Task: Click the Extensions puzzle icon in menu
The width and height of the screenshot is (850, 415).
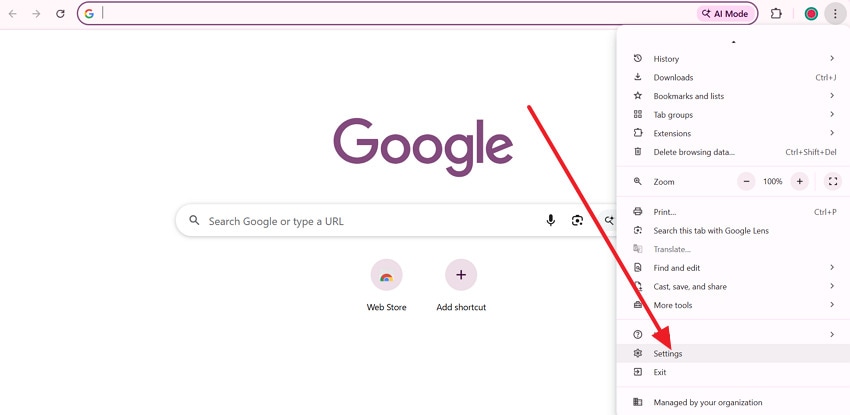Action: (x=638, y=133)
